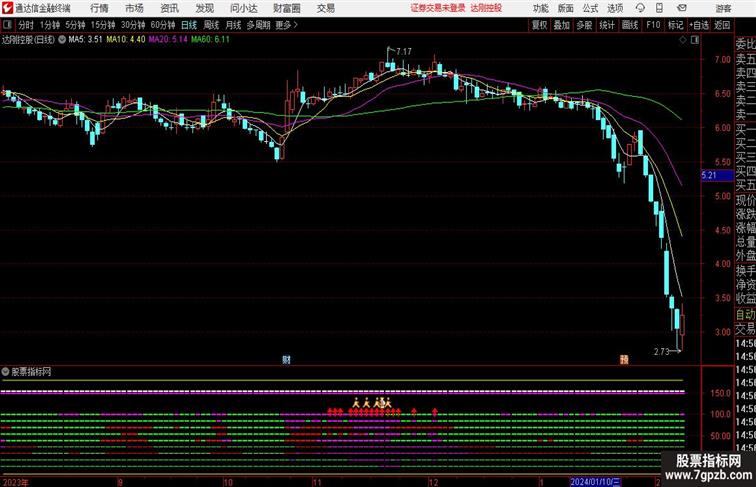Image resolution: width=756 pixels, height=487 pixels.
Task: Click the 叠加 toolbar button
Action: pyautogui.click(x=562, y=25)
